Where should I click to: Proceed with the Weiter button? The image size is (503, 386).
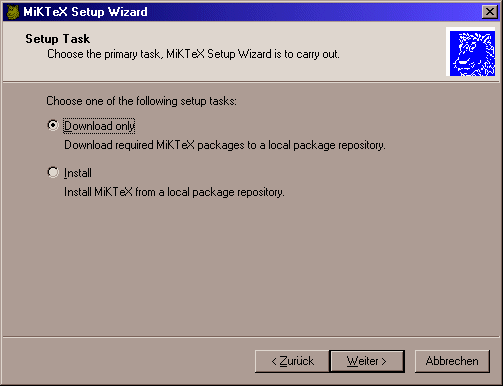[367, 361]
